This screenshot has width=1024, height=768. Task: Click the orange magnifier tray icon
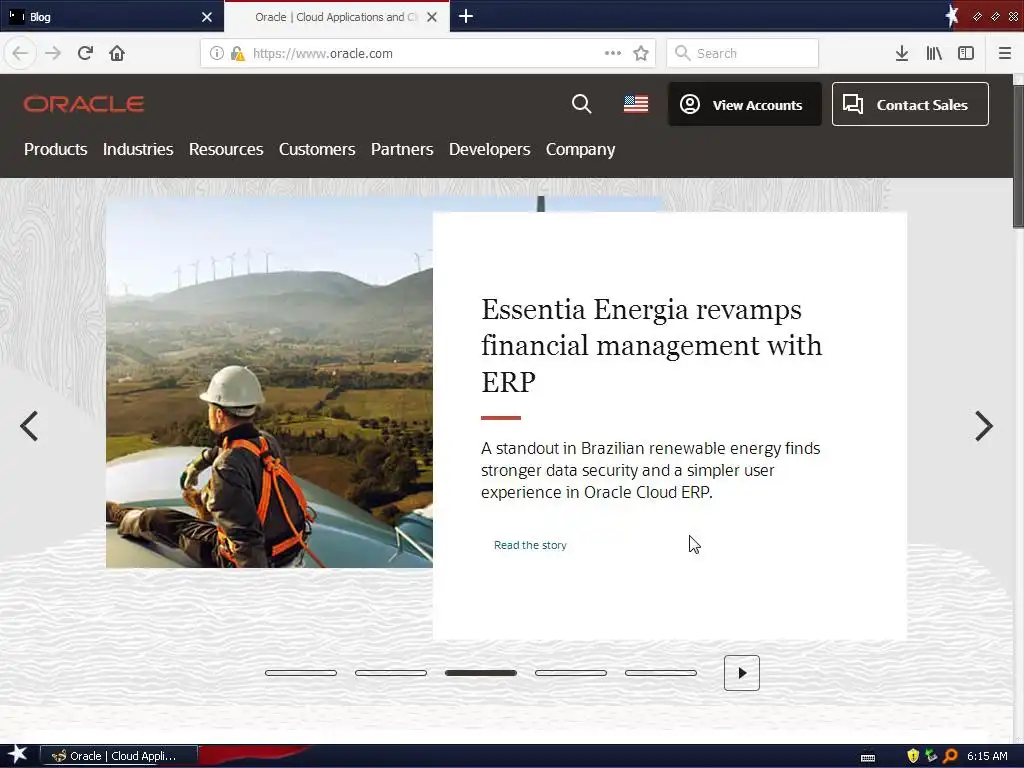point(950,756)
